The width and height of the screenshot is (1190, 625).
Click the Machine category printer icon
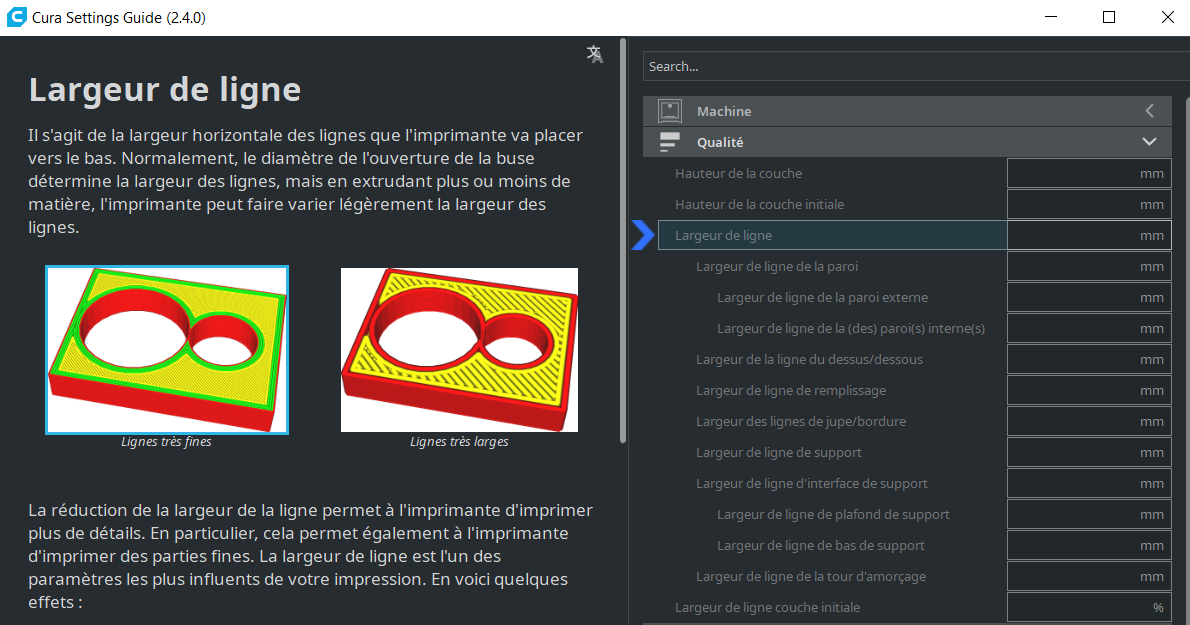[669, 111]
